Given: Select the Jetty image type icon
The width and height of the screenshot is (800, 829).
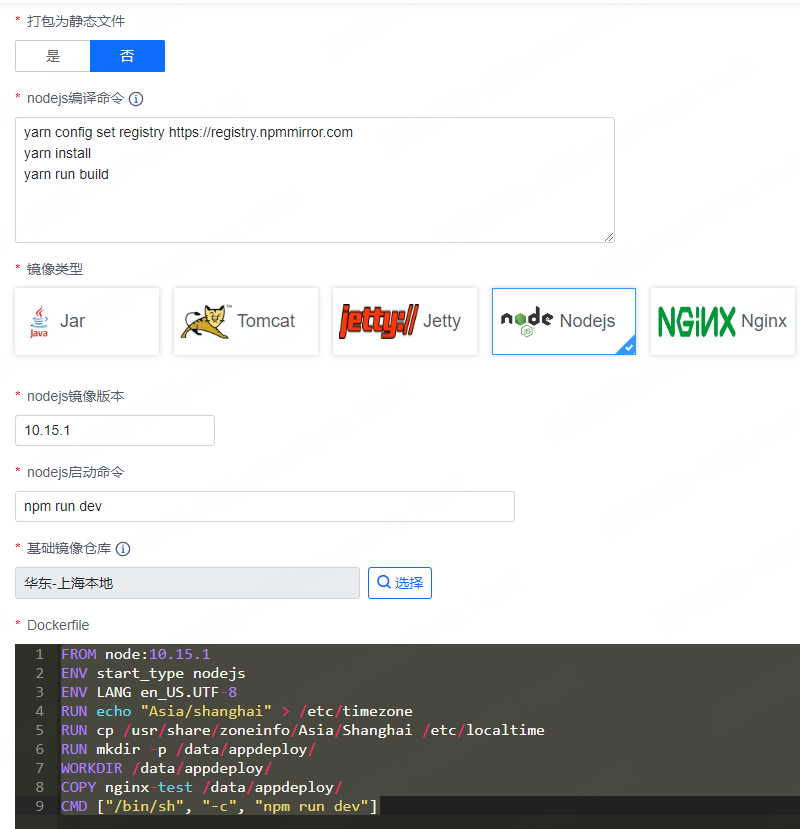Looking at the screenshot, I should point(404,321).
